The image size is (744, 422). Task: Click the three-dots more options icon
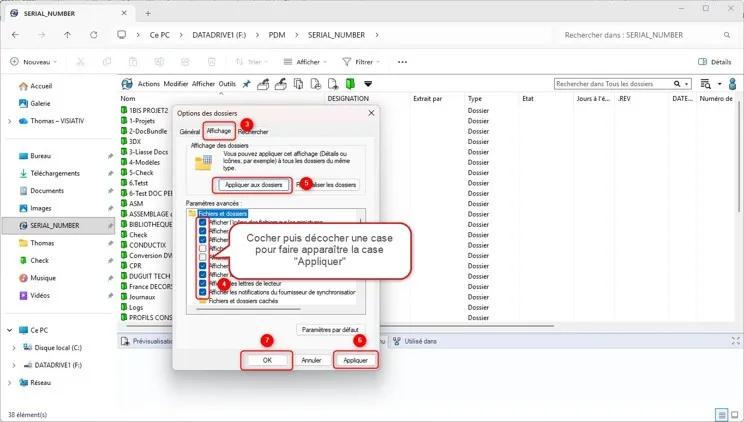click(402, 62)
